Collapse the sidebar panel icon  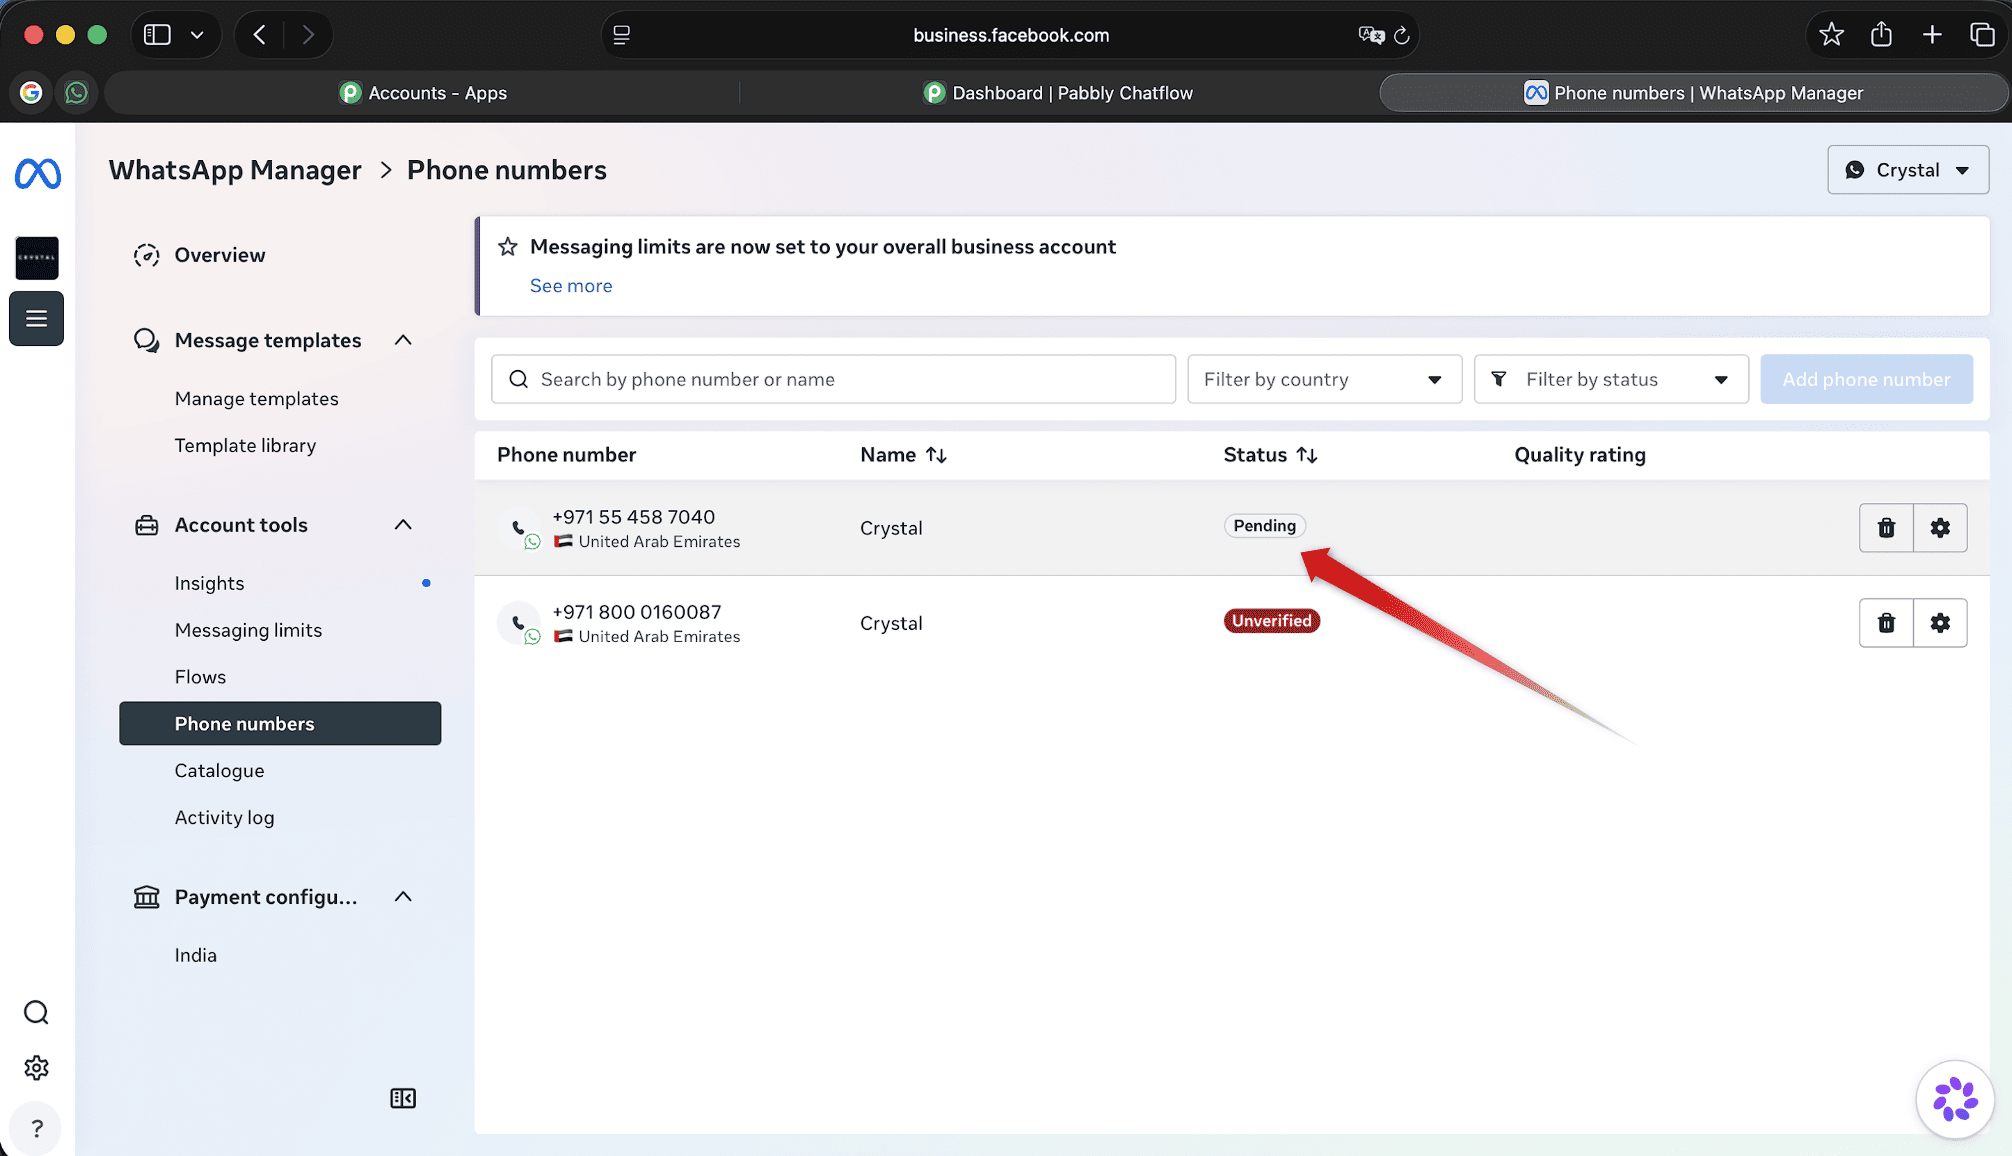[403, 1098]
